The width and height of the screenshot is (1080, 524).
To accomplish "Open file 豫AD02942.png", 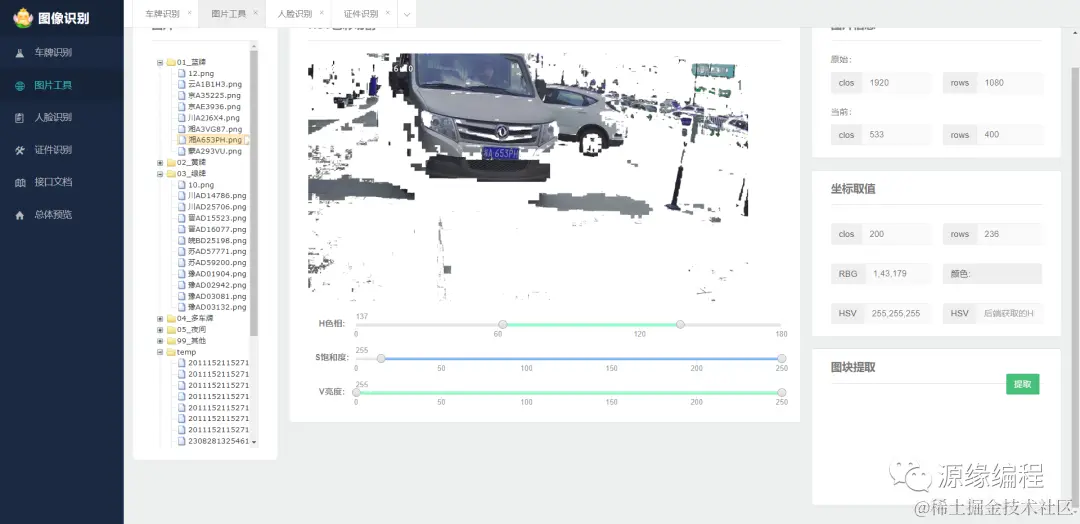I will (x=217, y=284).
